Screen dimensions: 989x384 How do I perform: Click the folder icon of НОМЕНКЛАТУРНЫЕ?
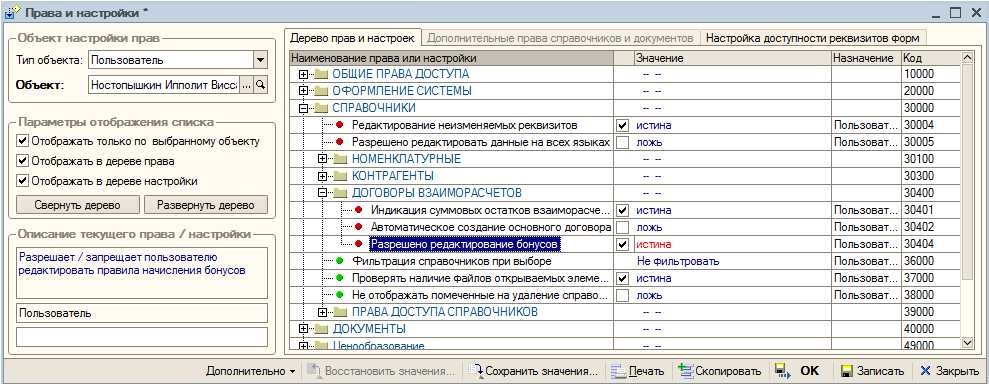[341, 160]
